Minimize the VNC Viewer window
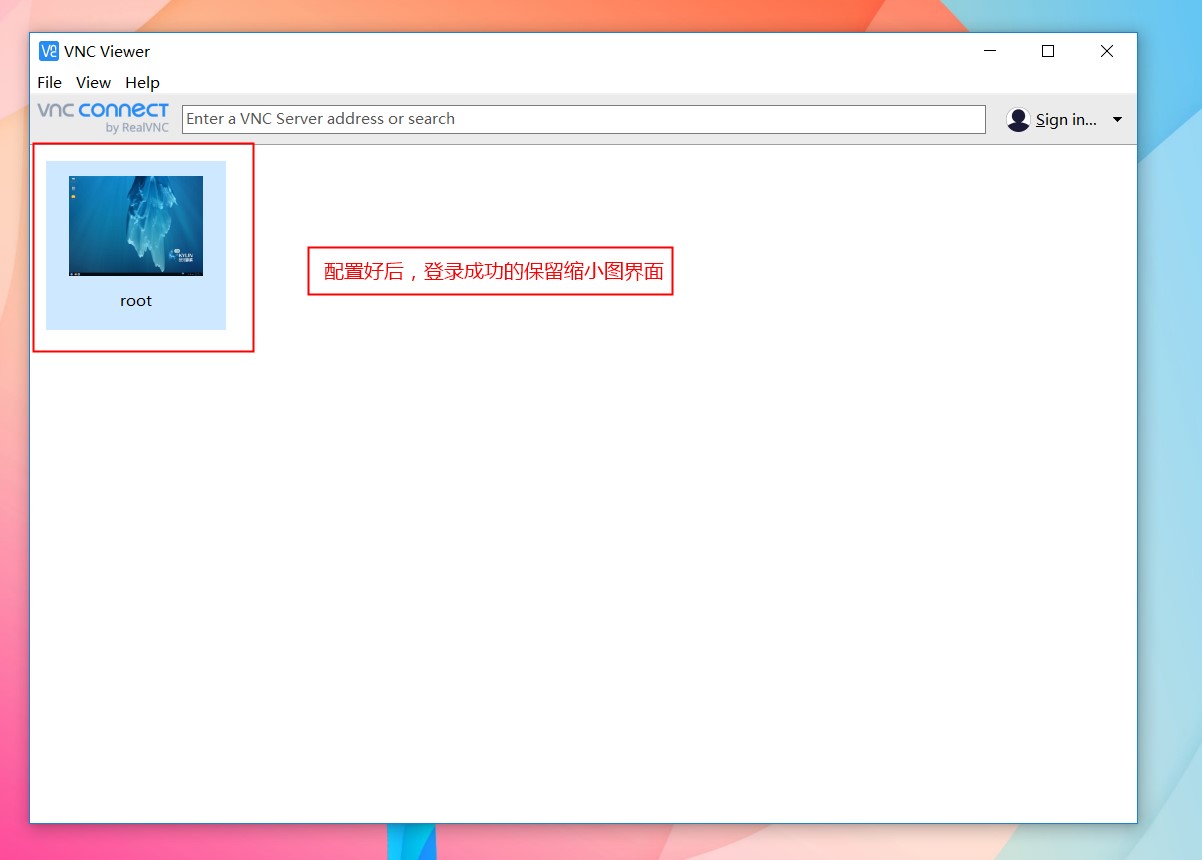 pos(989,51)
